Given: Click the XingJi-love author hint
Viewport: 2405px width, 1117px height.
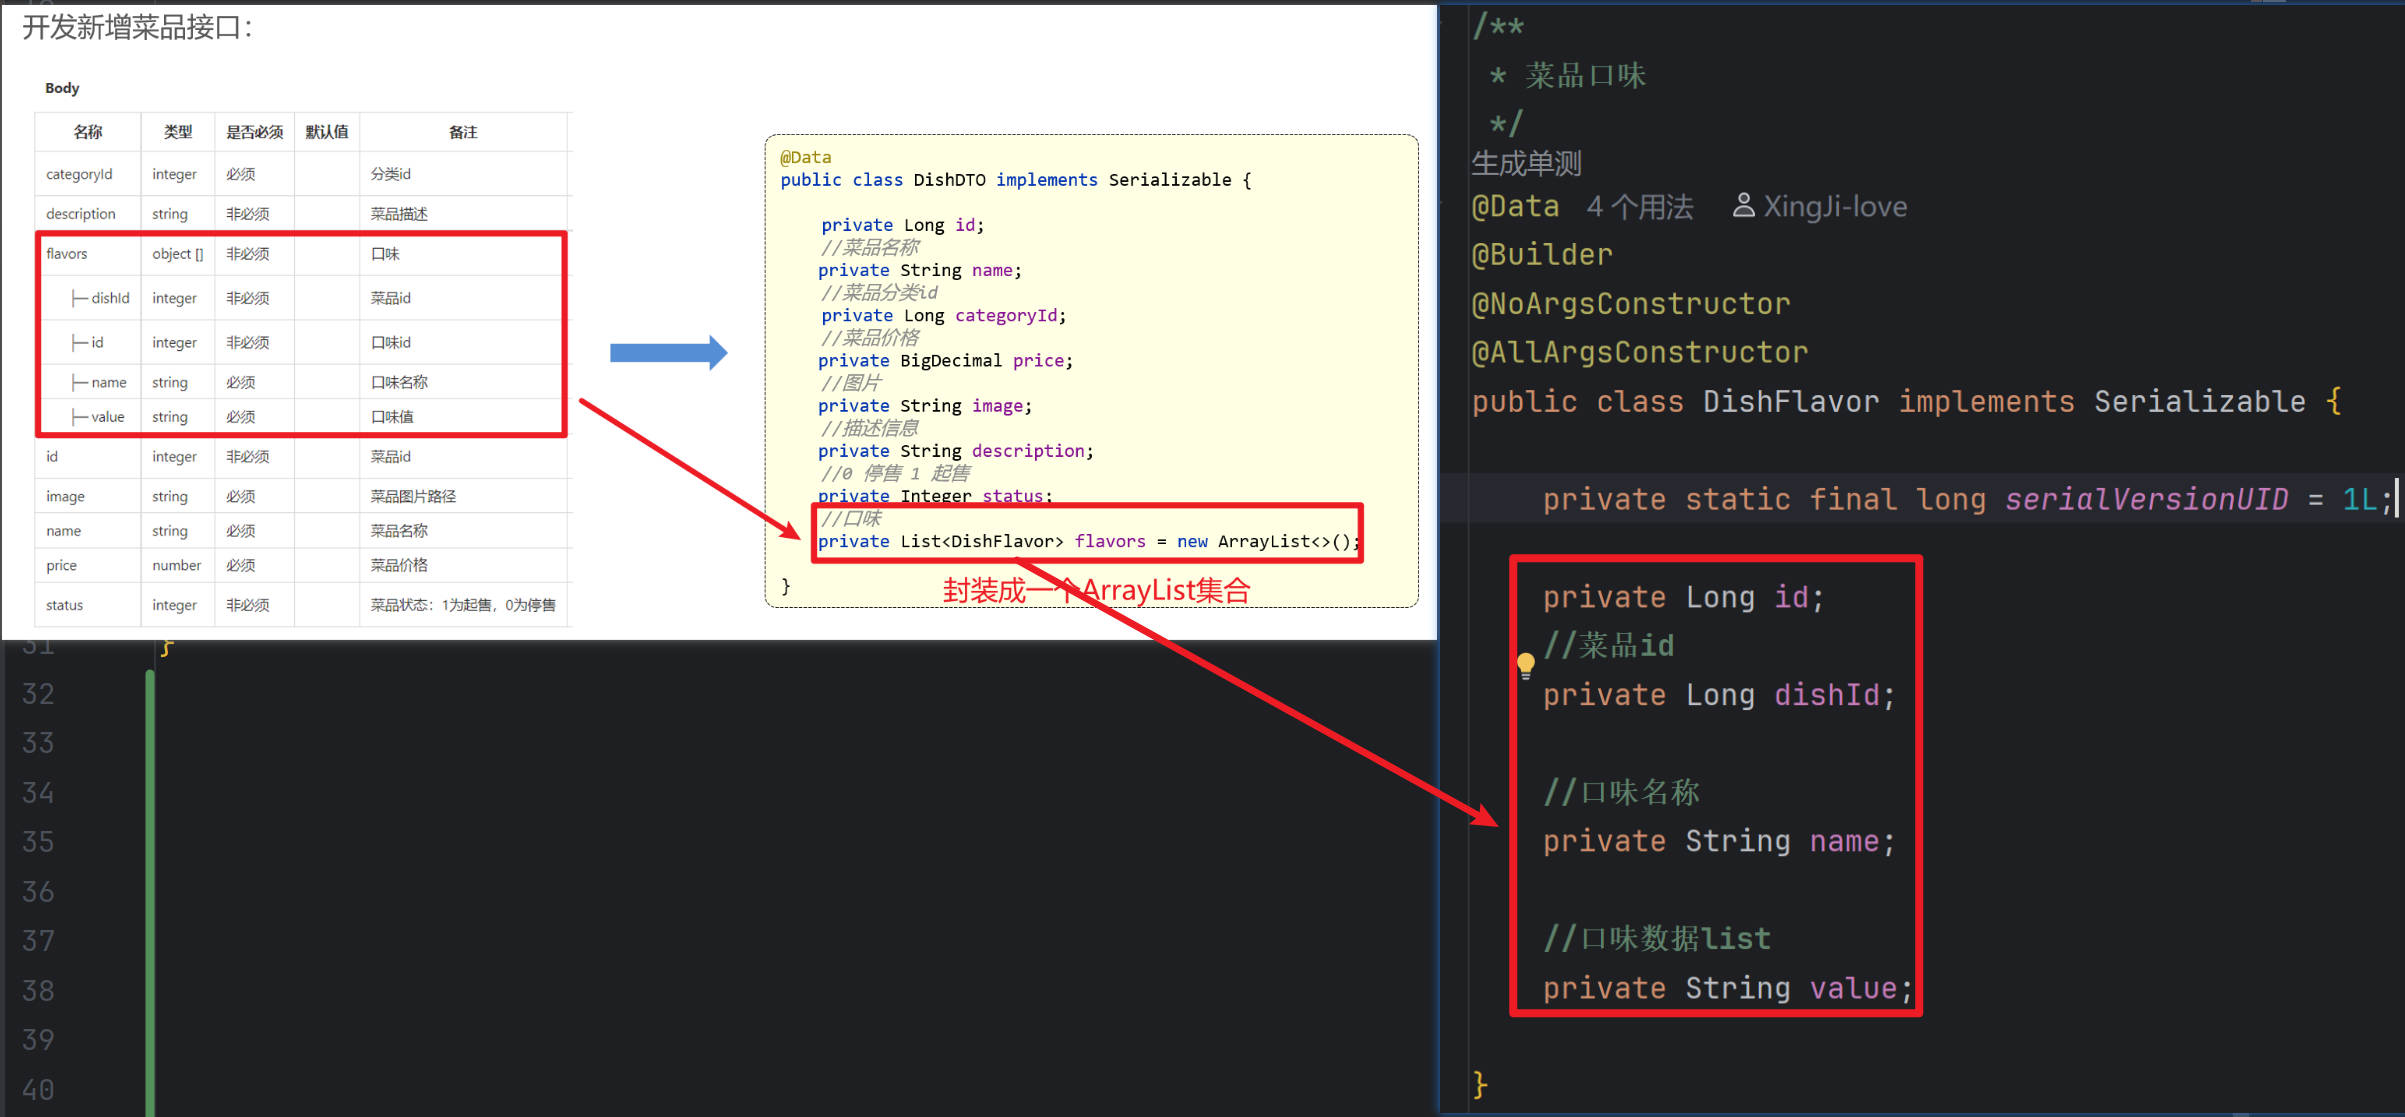Looking at the screenshot, I should tap(1835, 207).
